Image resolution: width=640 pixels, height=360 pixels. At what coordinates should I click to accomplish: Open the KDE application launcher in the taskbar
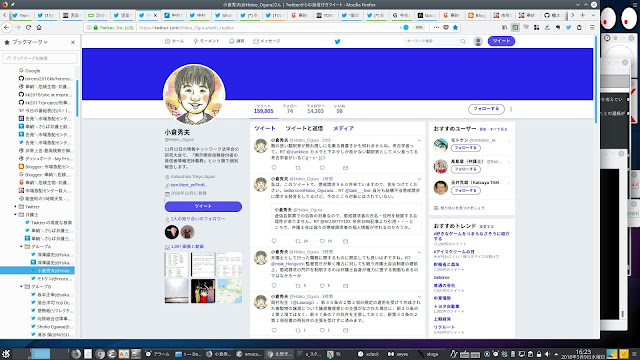coord(6,354)
